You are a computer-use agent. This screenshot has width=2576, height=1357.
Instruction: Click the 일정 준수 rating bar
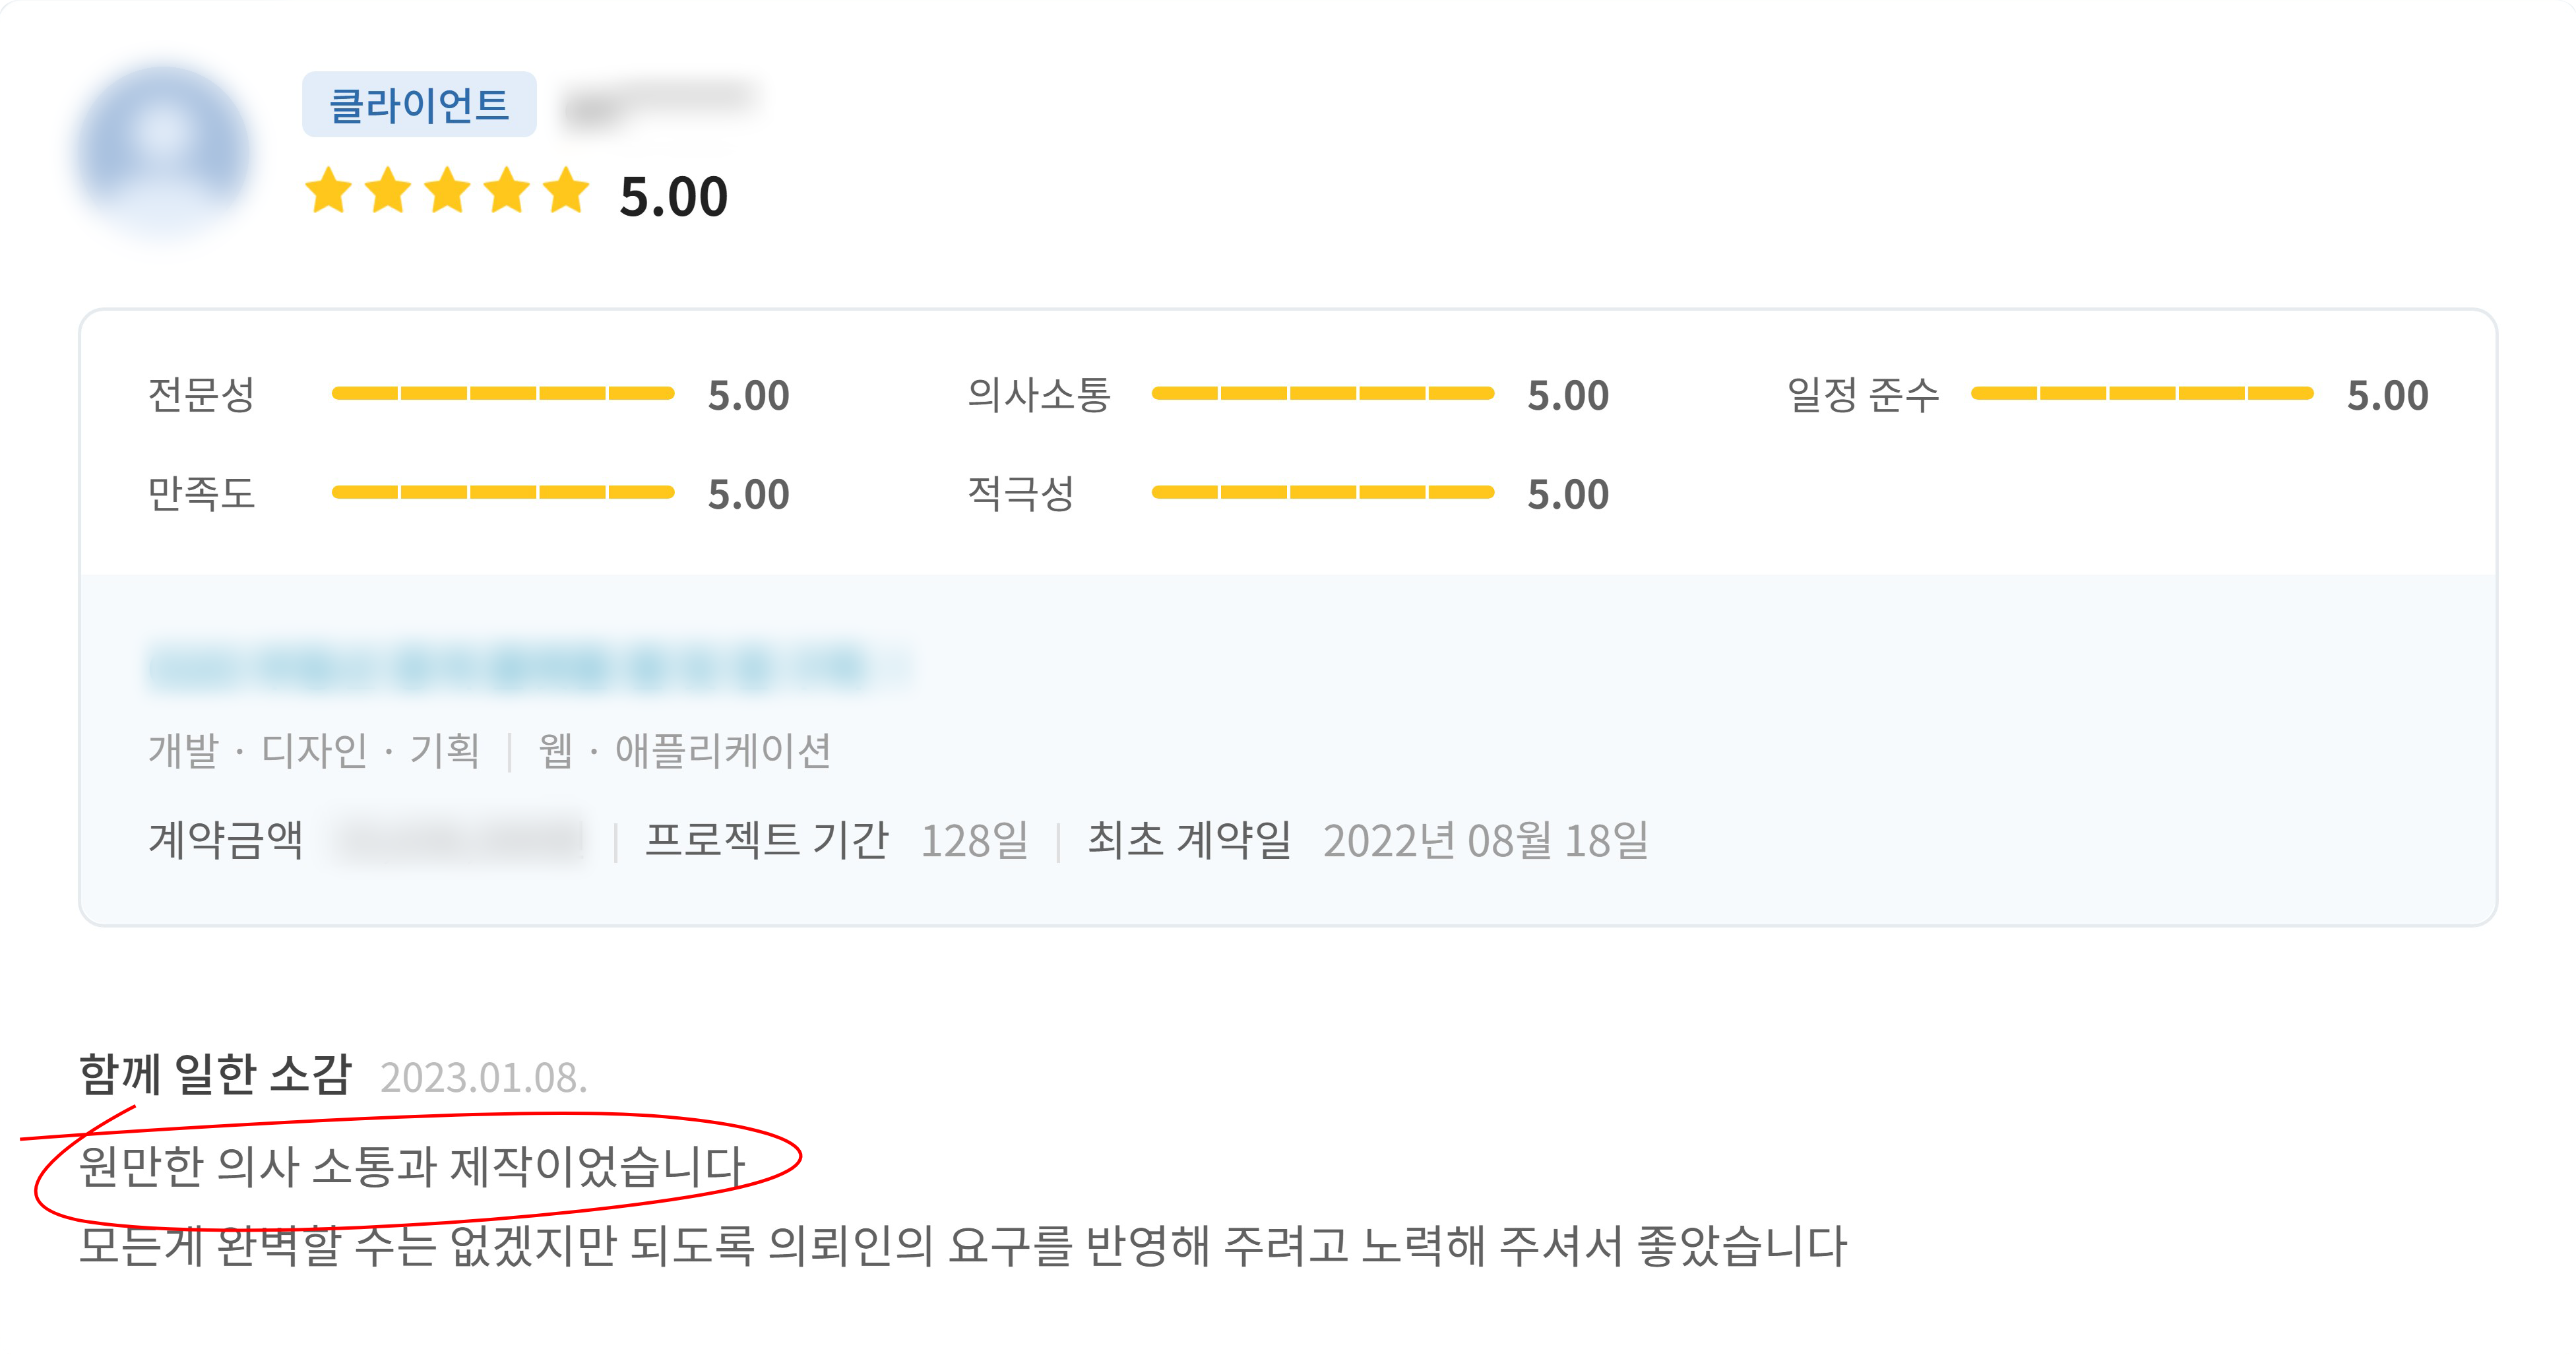point(2142,394)
